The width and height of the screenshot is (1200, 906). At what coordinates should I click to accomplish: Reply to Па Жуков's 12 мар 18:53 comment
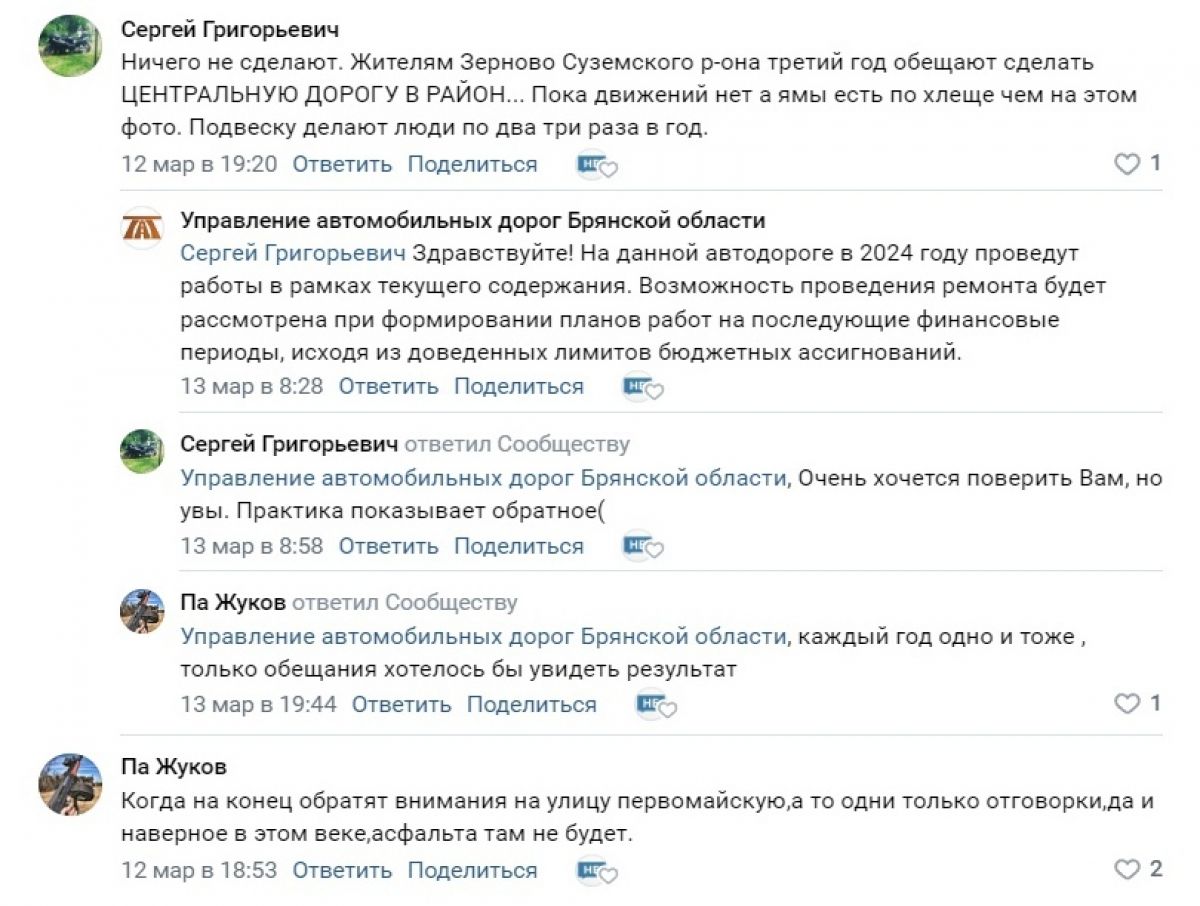(342, 869)
